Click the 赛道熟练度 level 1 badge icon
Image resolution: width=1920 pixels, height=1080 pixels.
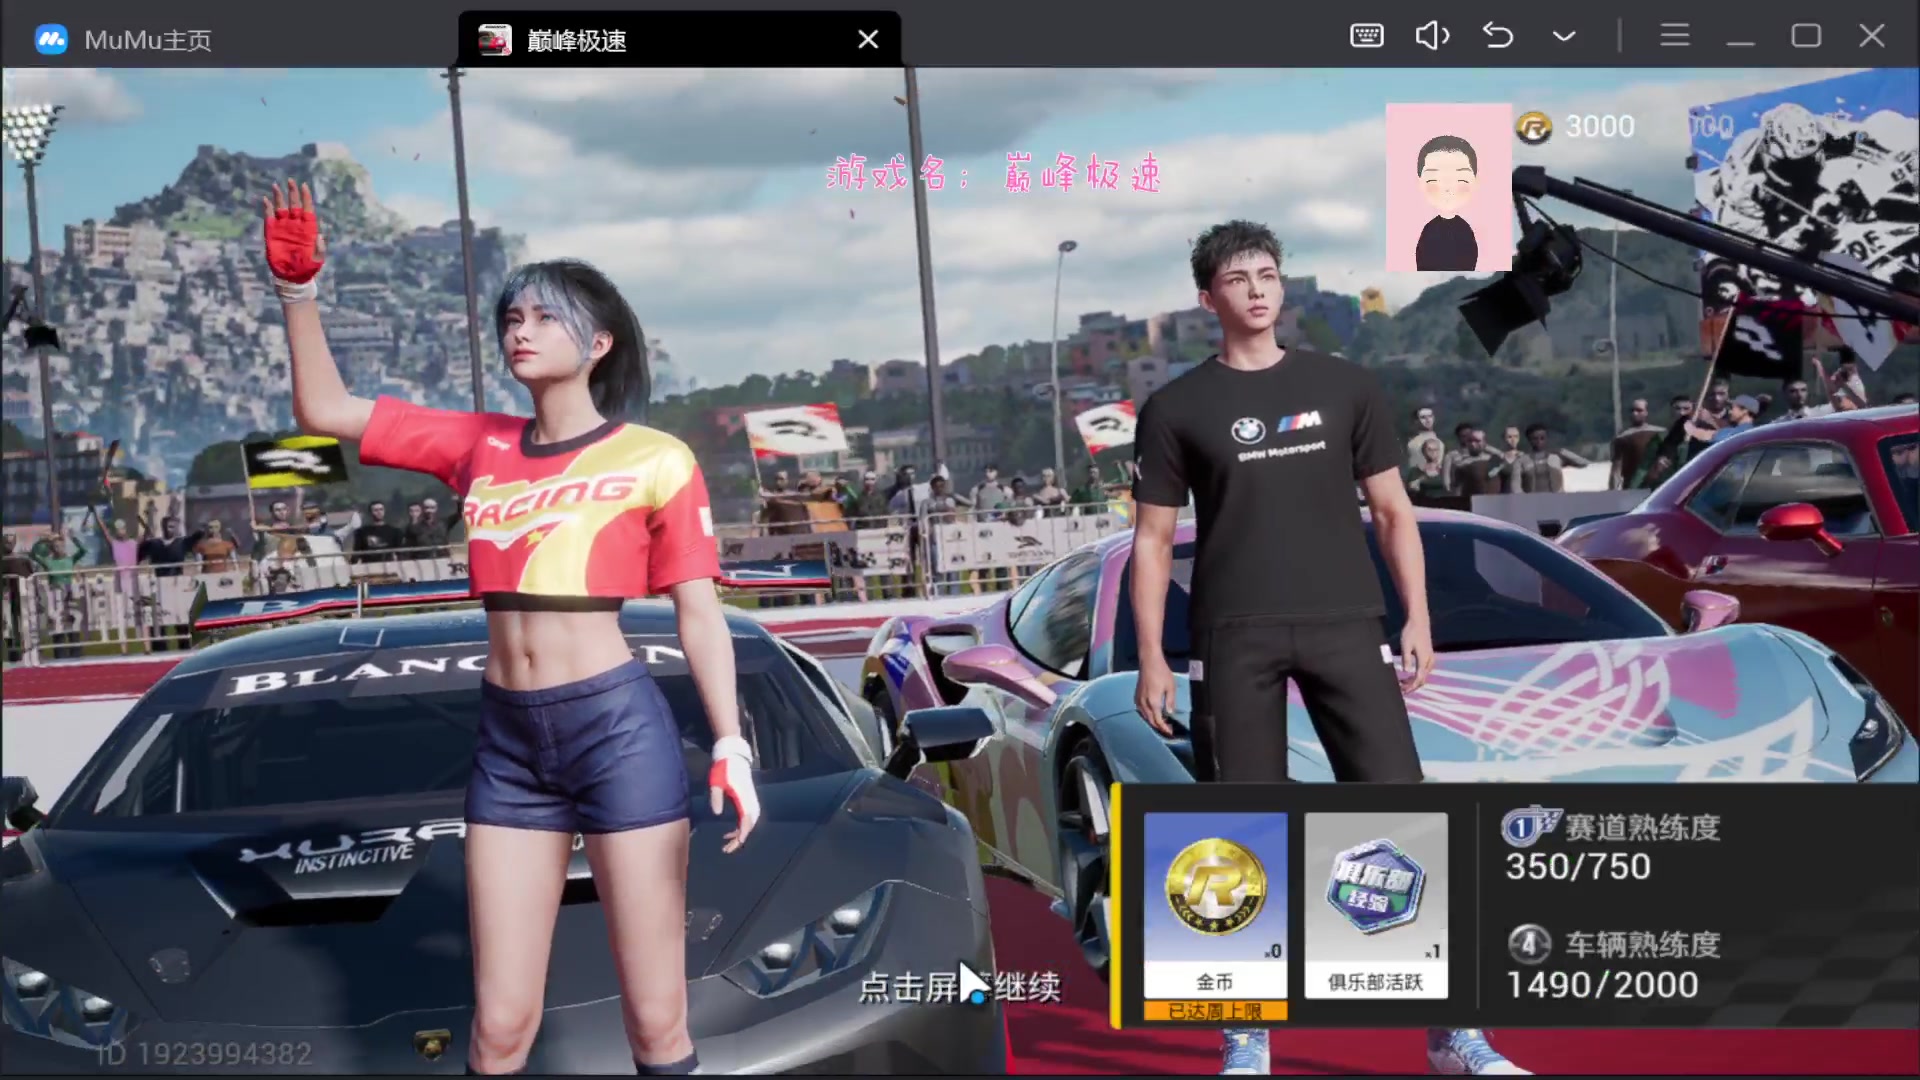tap(1529, 826)
